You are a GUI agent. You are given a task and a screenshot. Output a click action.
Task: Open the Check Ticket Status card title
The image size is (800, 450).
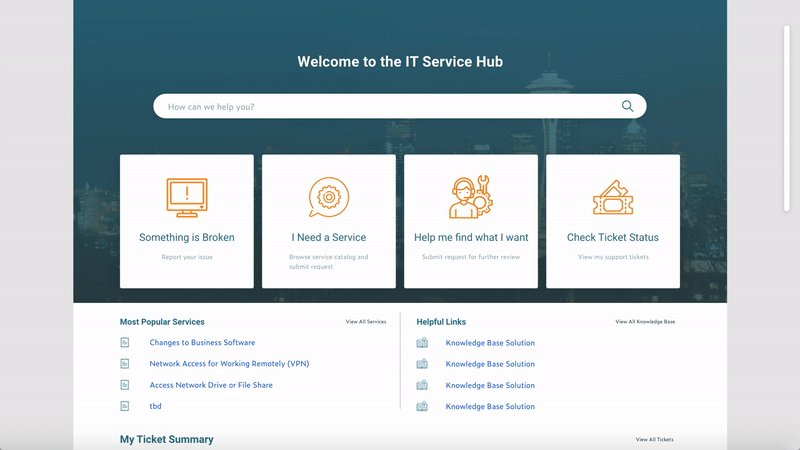(x=613, y=237)
